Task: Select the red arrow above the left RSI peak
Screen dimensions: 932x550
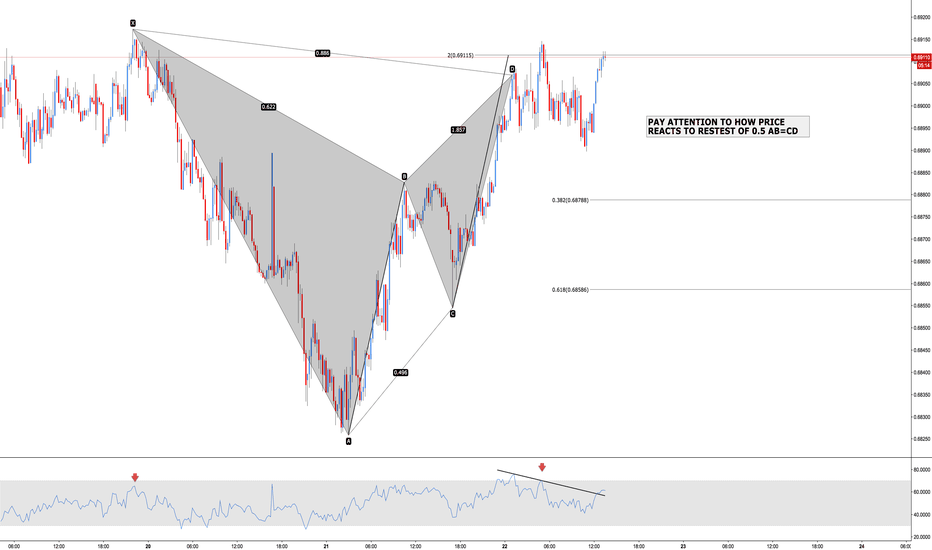Action: pos(135,477)
